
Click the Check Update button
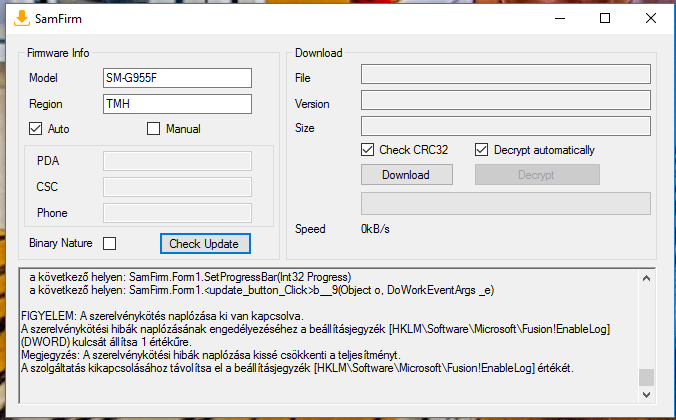coord(205,244)
